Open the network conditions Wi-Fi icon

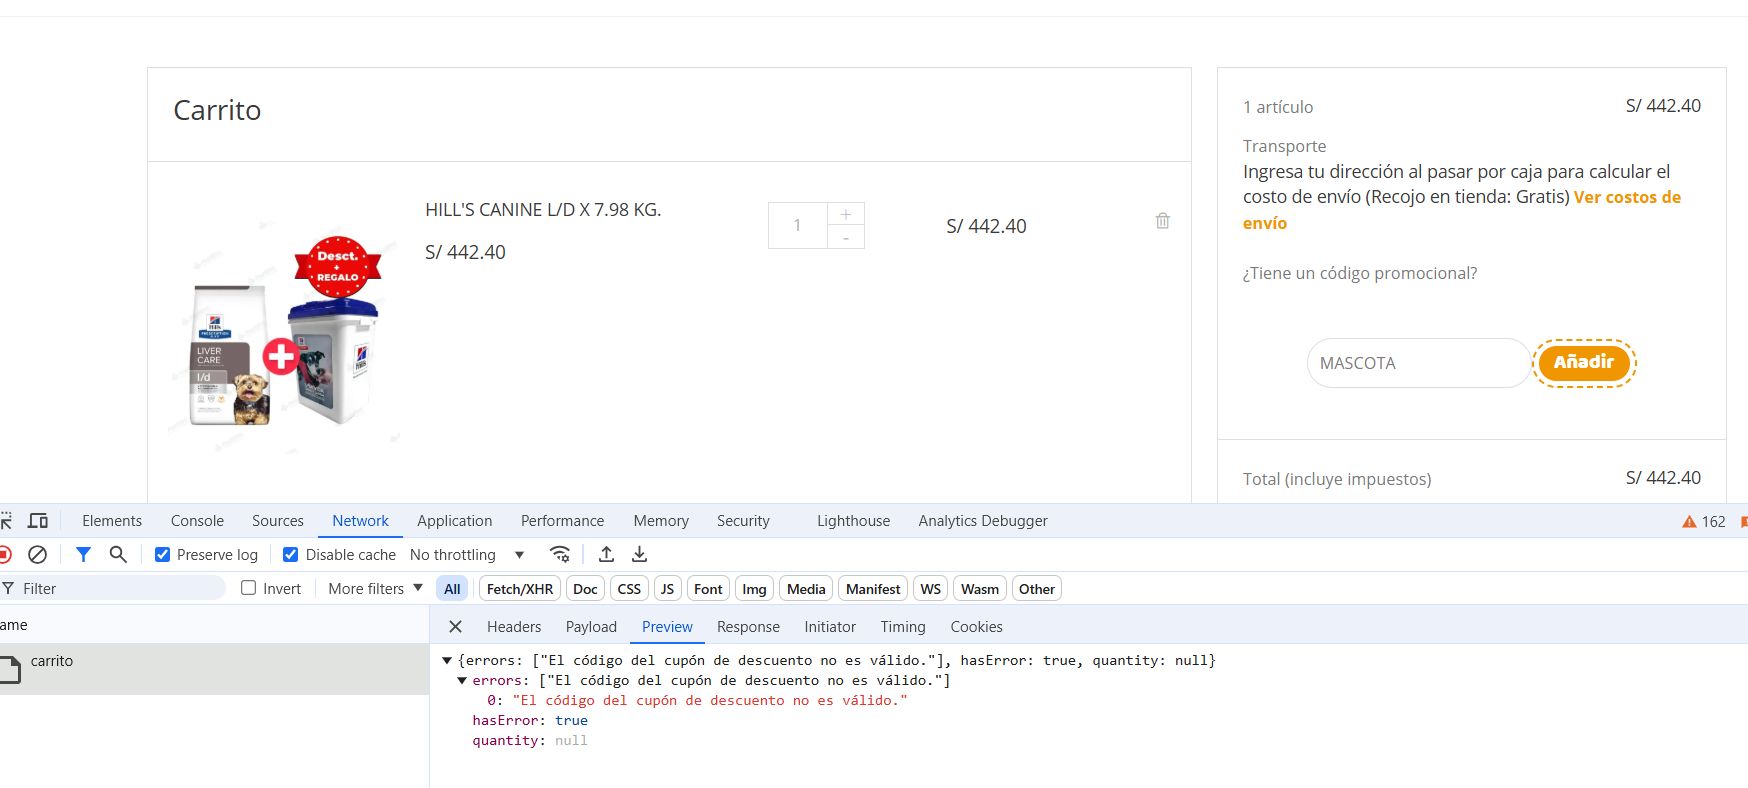[560, 554]
